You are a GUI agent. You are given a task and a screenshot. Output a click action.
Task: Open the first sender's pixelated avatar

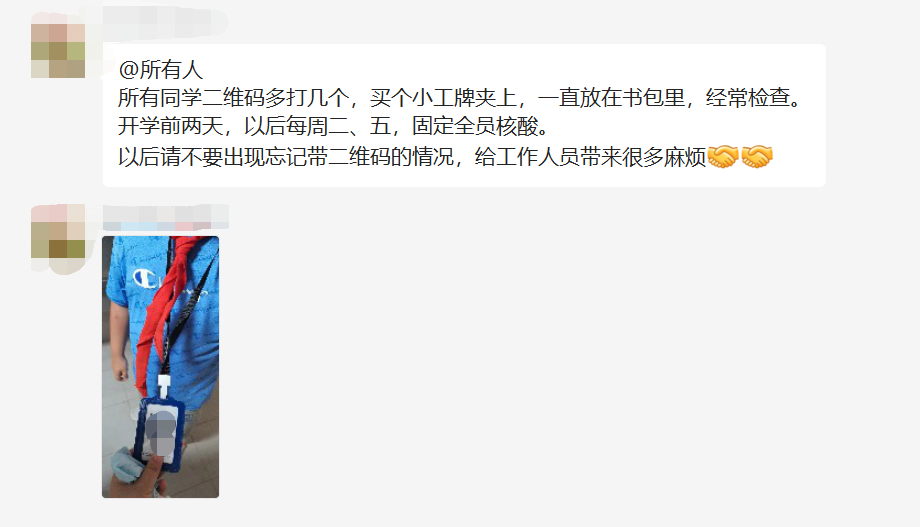pyautogui.click(x=58, y=50)
